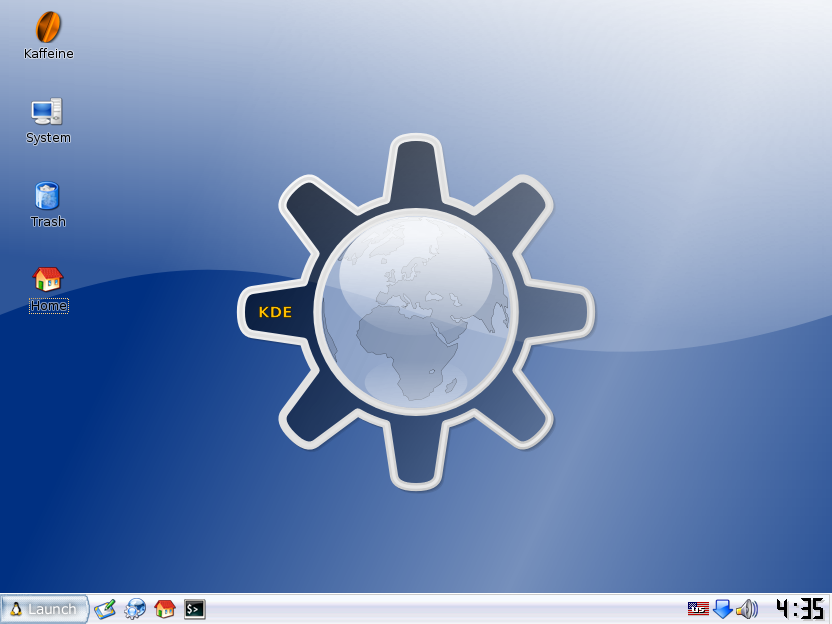Image resolution: width=832 pixels, height=624 pixels.
Task: Click the pencil-and-notepad icon in the panel
Action: click(x=105, y=609)
